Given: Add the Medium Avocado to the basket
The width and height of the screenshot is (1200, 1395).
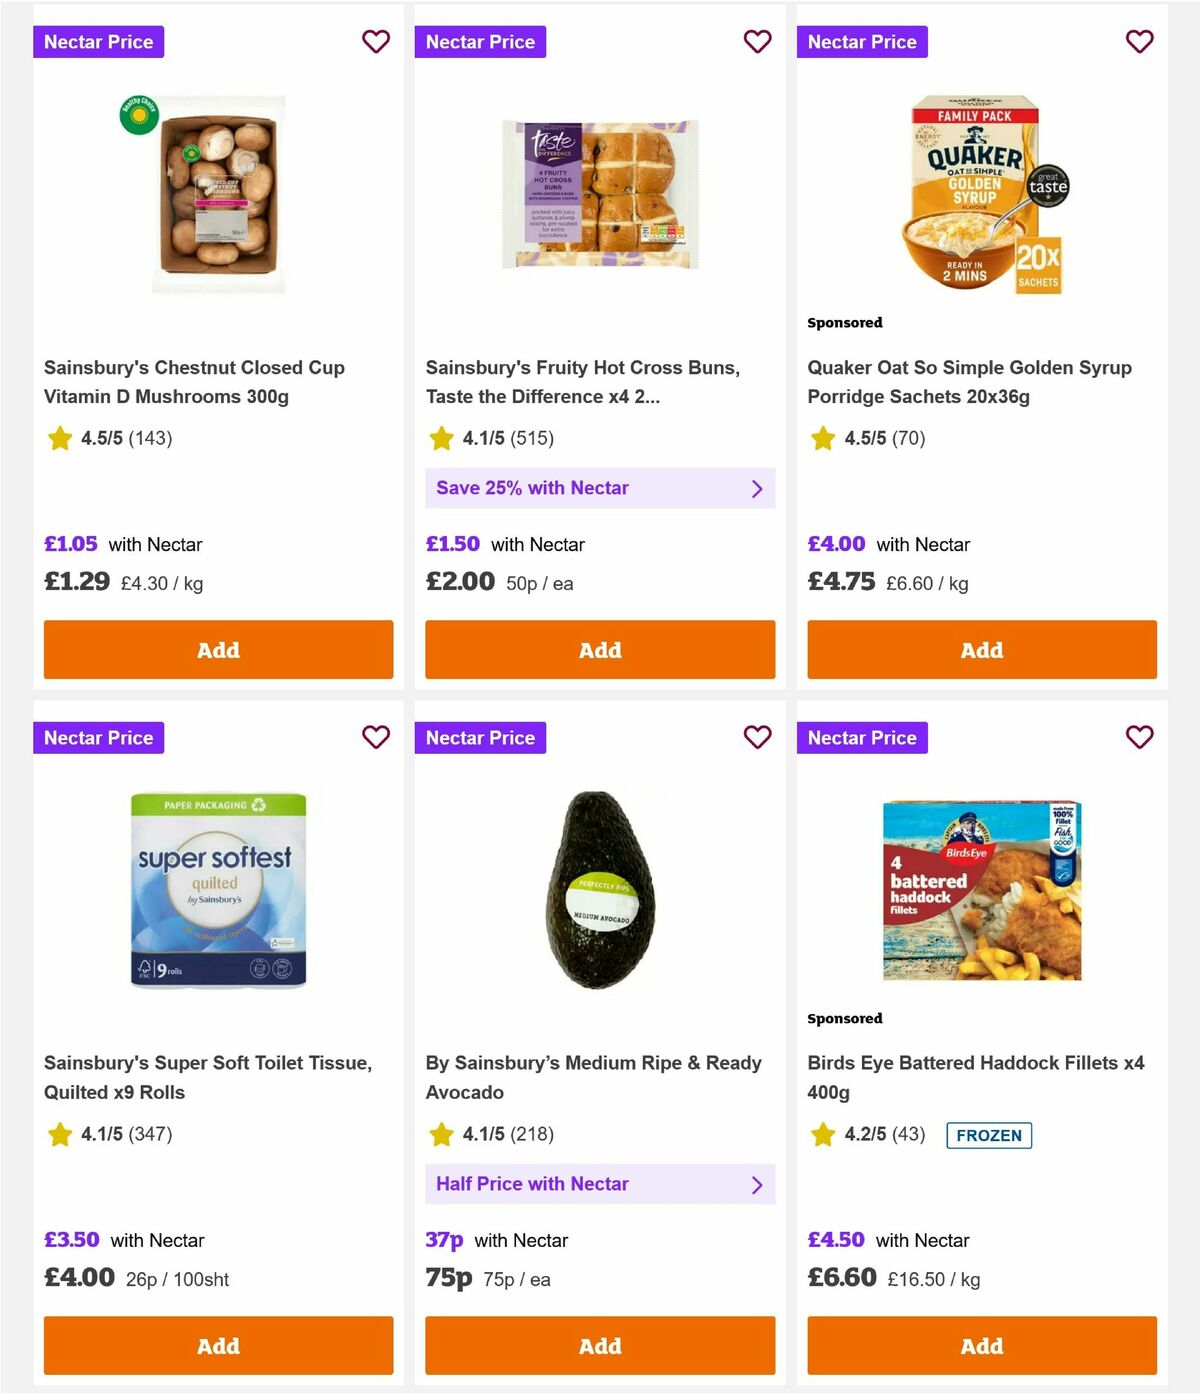Looking at the screenshot, I should pyautogui.click(x=600, y=1345).
